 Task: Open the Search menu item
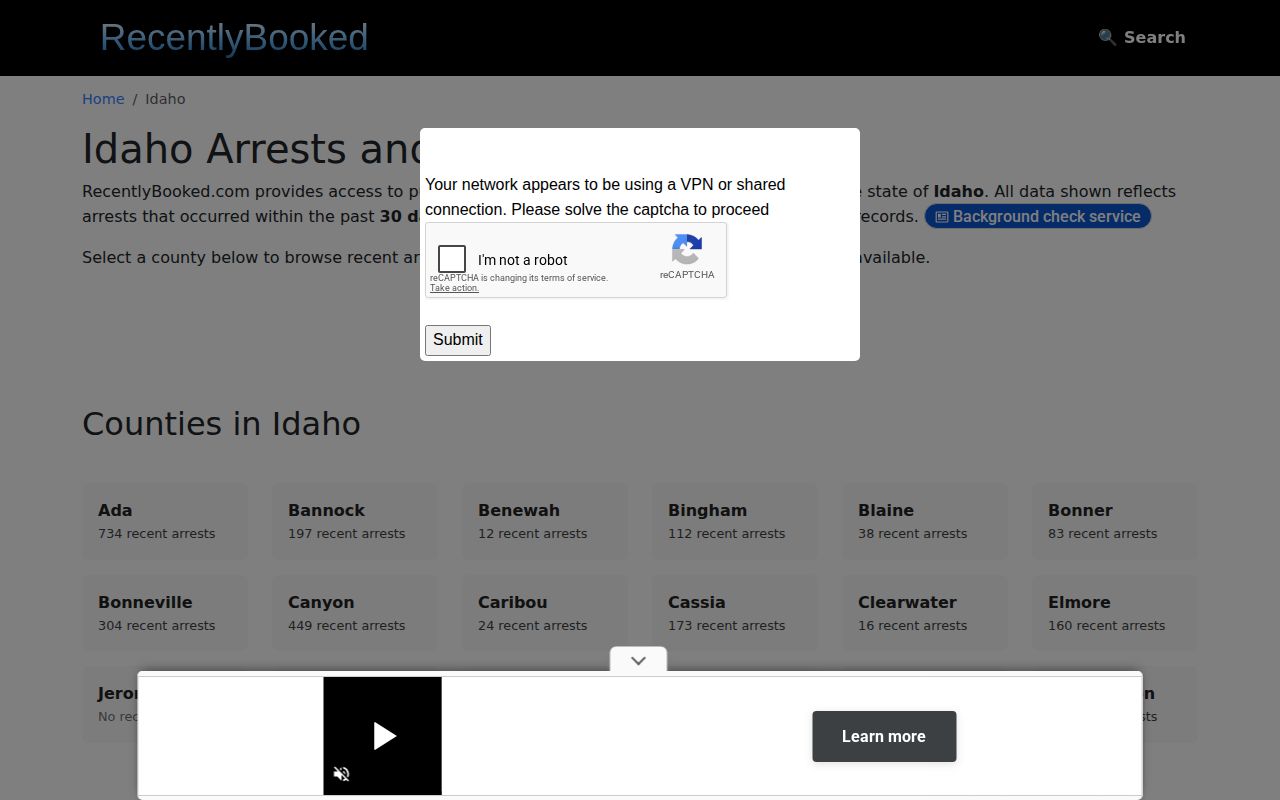pos(1142,37)
